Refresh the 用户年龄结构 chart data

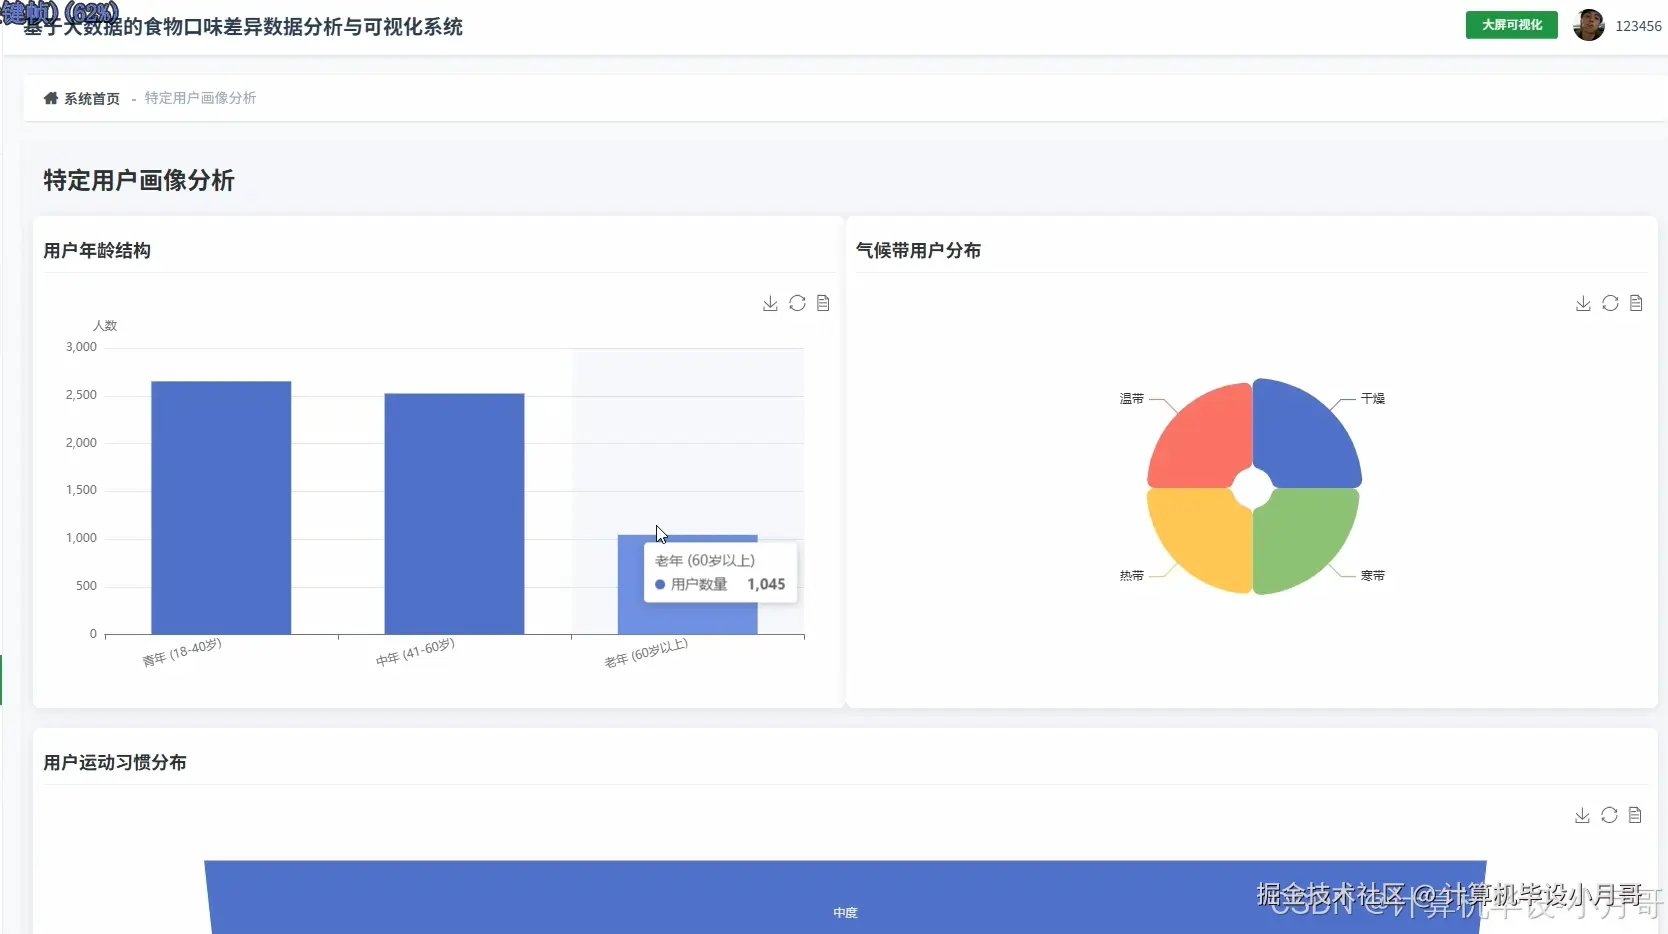[797, 303]
